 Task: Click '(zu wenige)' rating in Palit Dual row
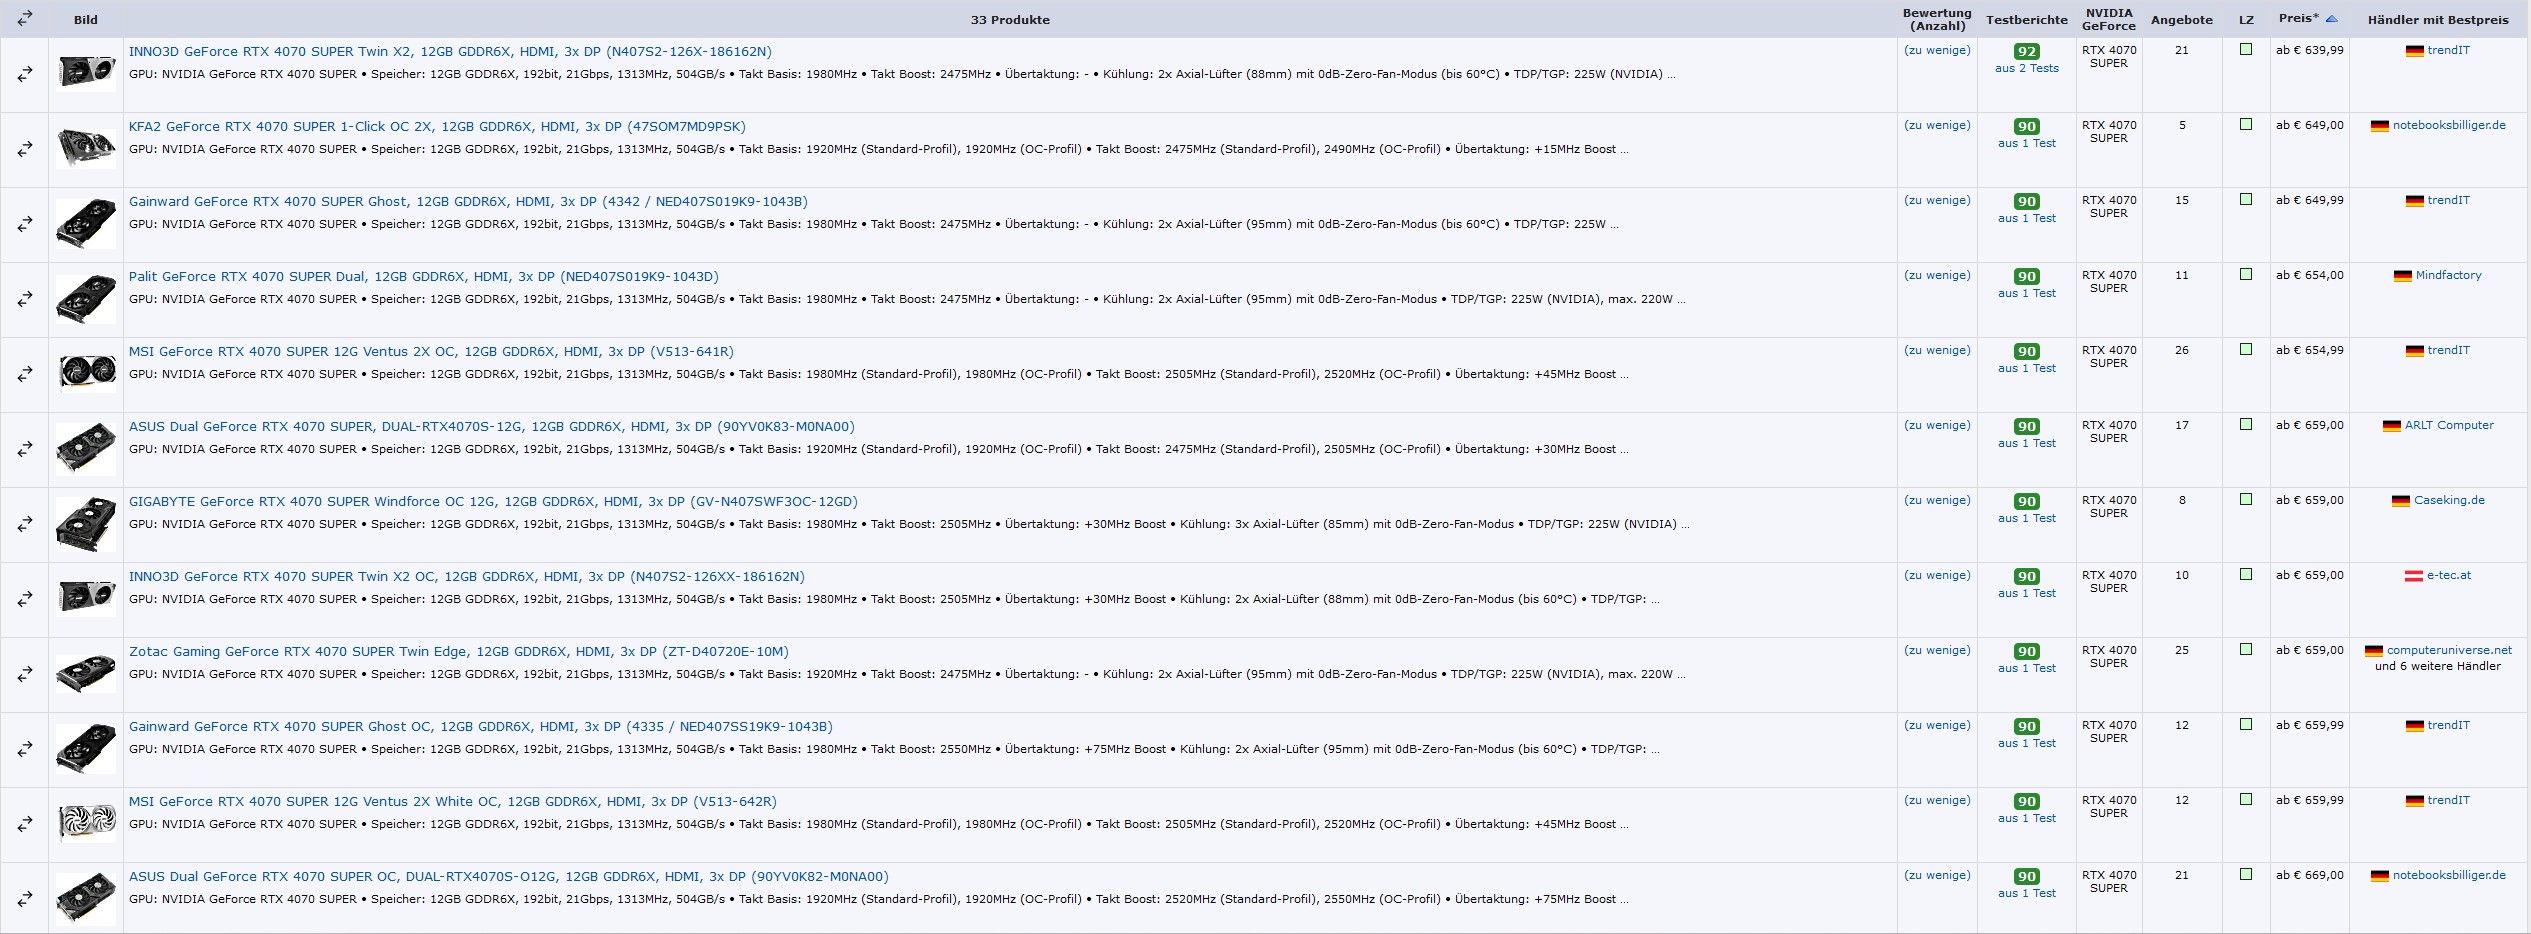click(1937, 275)
